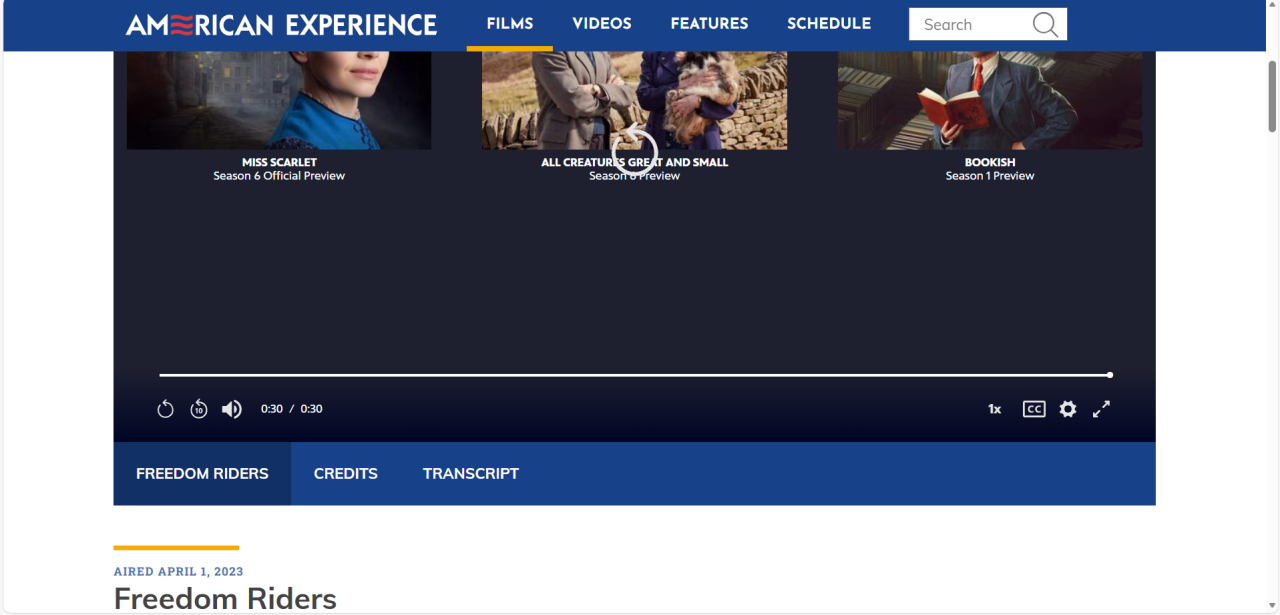Mute the video volume
This screenshot has width=1280, height=615.
(x=232, y=409)
